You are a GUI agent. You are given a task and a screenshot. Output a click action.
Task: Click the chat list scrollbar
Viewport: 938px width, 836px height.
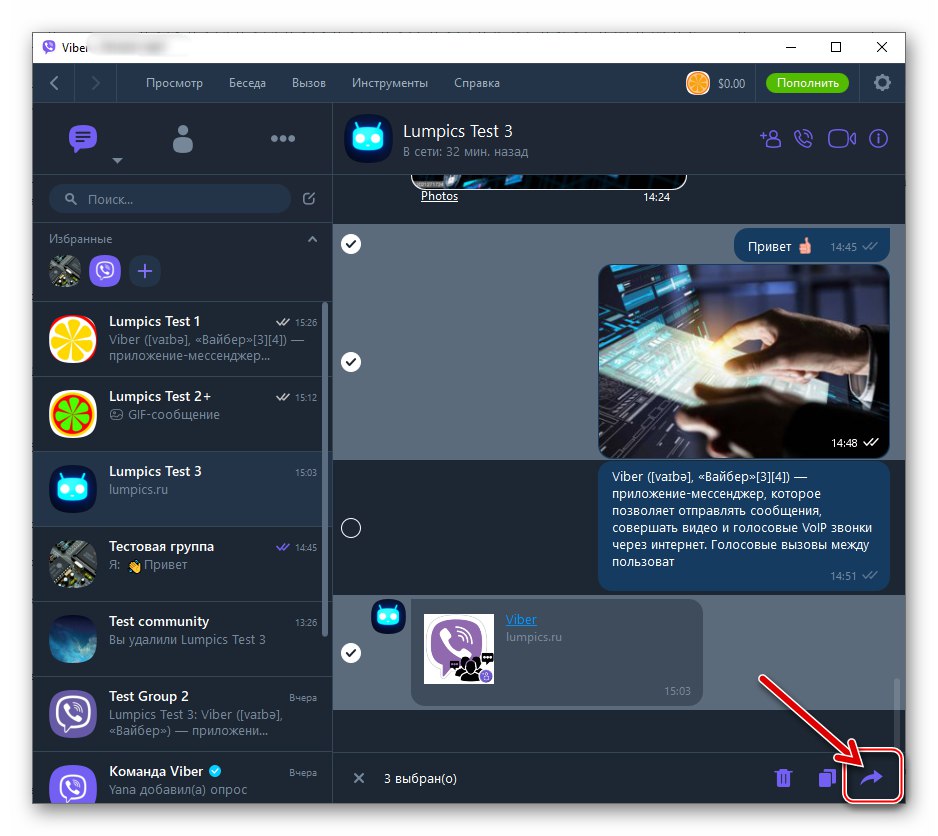point(325,470)
